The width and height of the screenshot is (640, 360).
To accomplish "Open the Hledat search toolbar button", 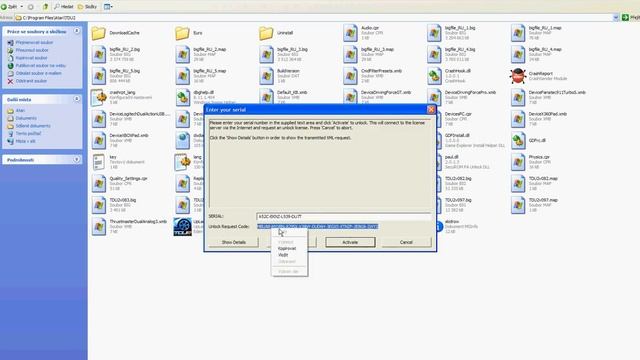I will coord(64,7).
